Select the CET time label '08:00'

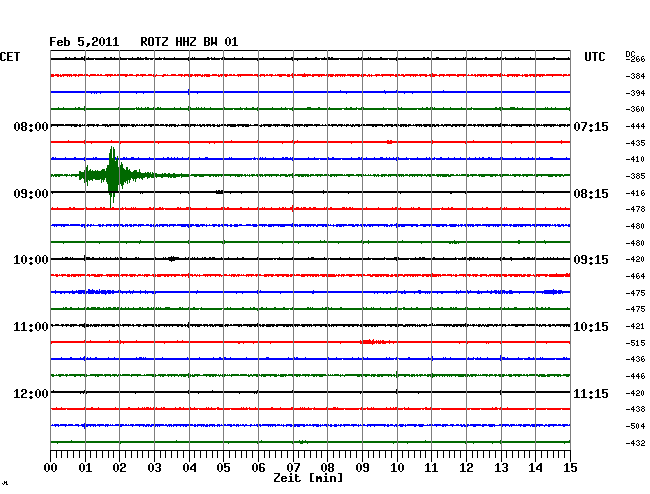pos(31,126)
